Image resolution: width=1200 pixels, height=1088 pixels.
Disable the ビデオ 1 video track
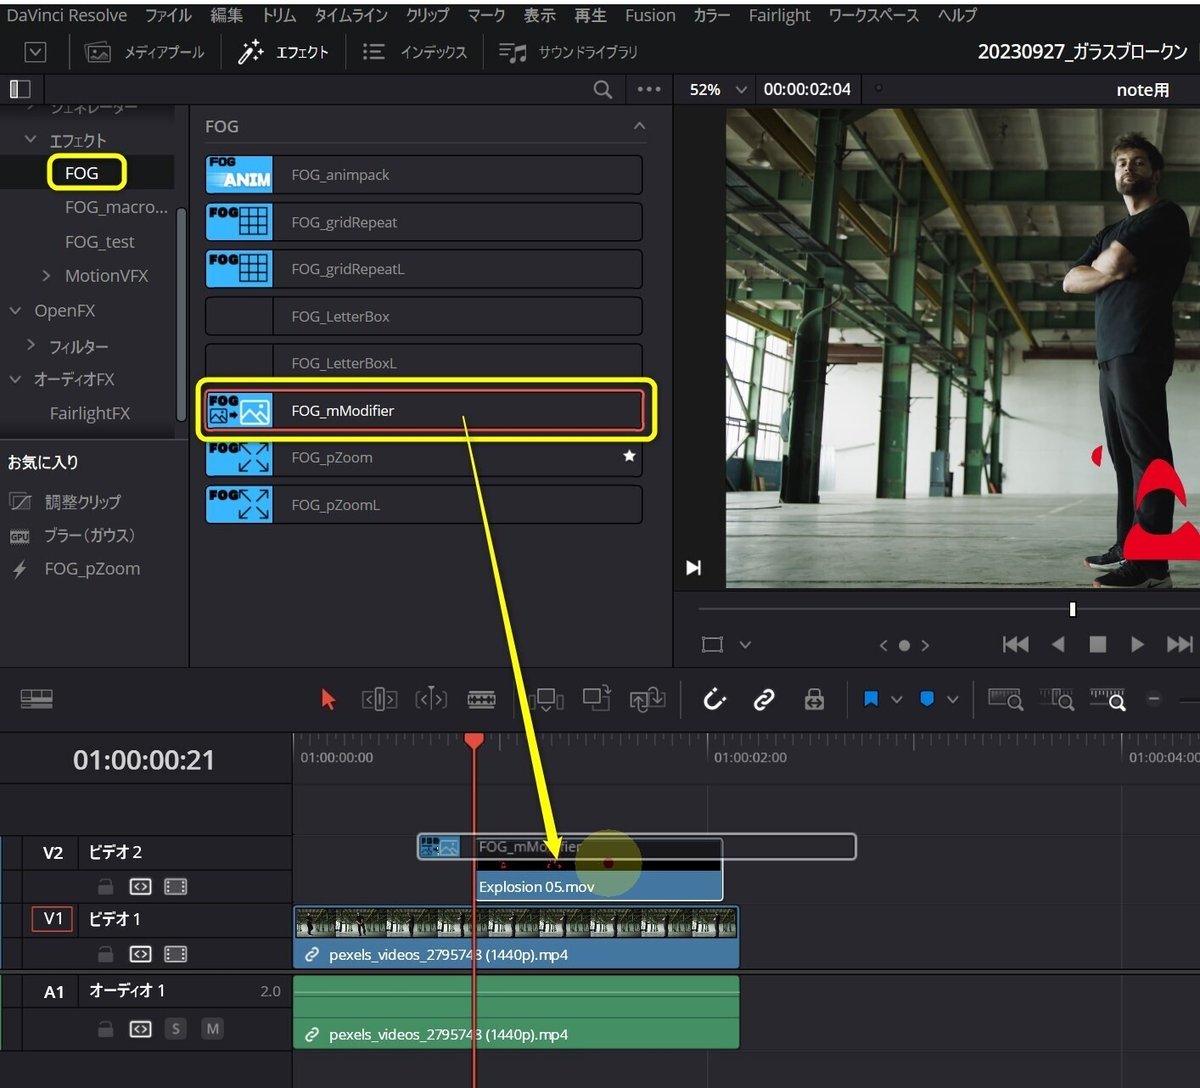175,954
